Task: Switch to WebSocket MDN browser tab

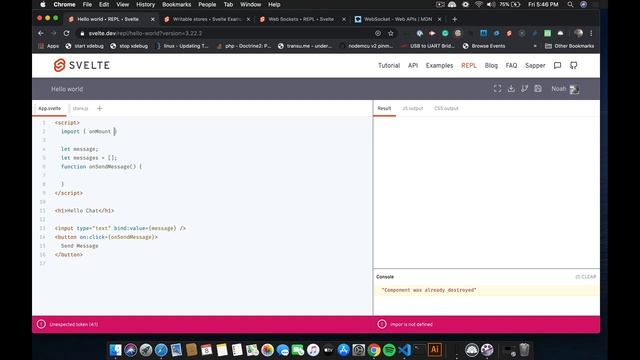Action: tap(397, 19)
